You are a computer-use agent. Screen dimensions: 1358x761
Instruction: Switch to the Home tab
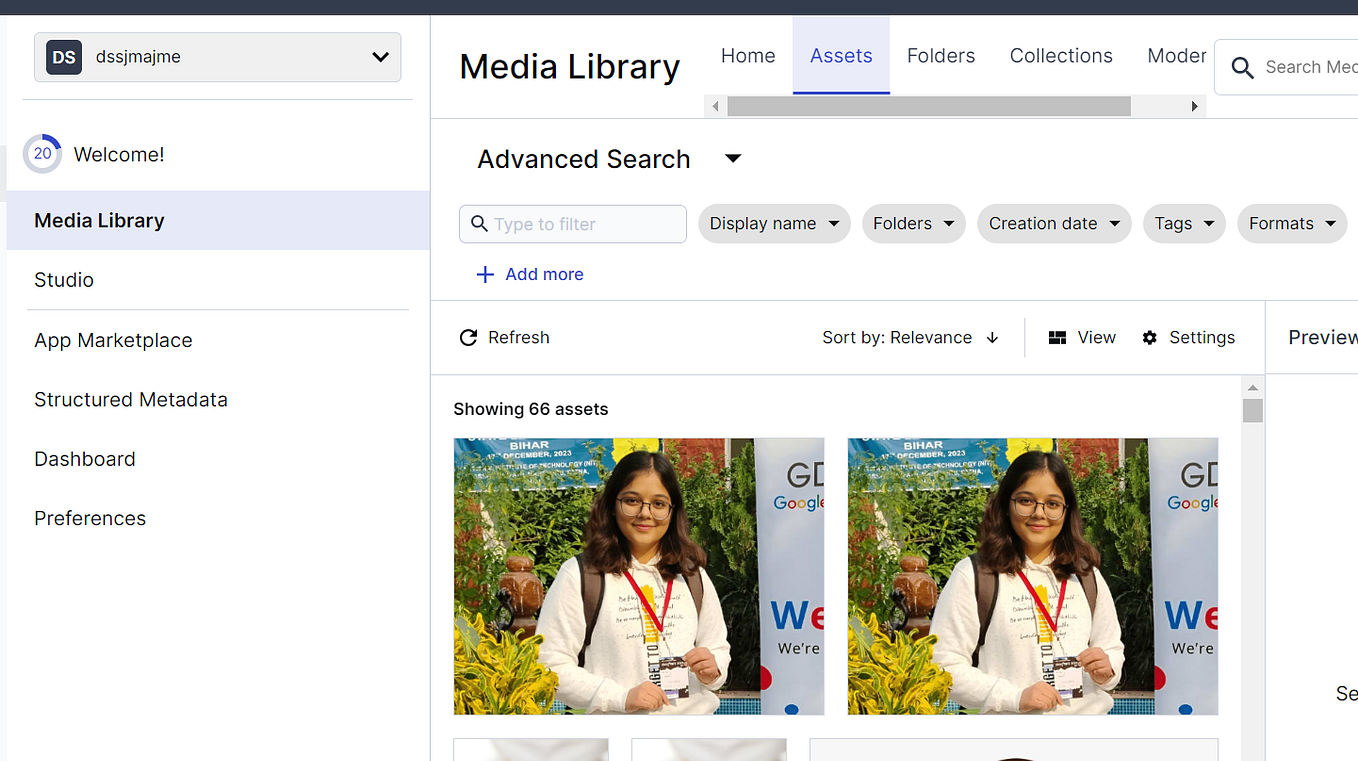(x=747, y=55)
